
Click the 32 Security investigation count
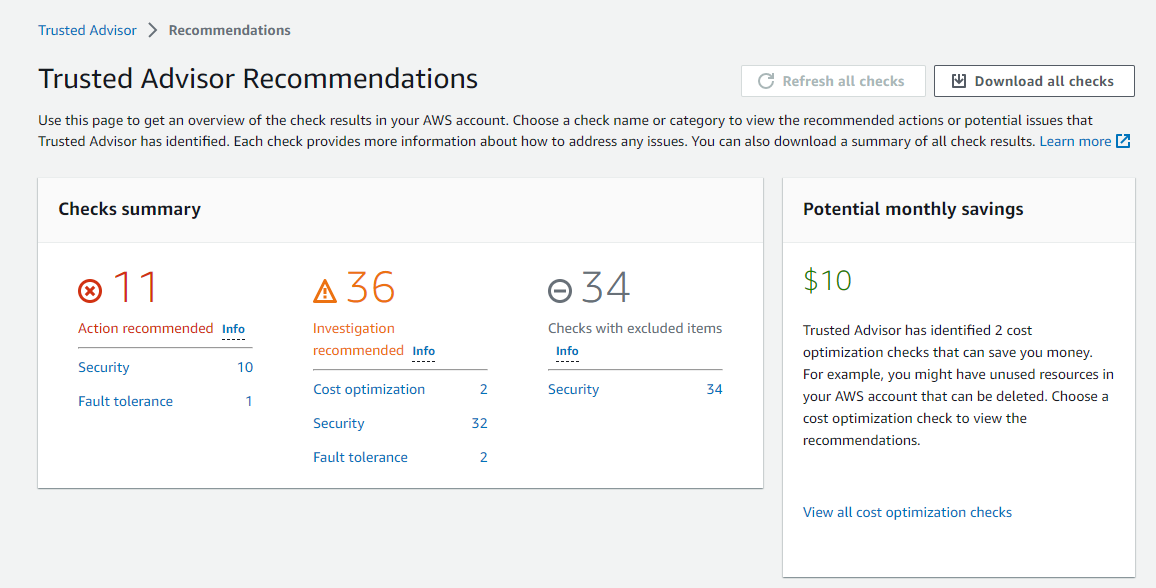479,423
